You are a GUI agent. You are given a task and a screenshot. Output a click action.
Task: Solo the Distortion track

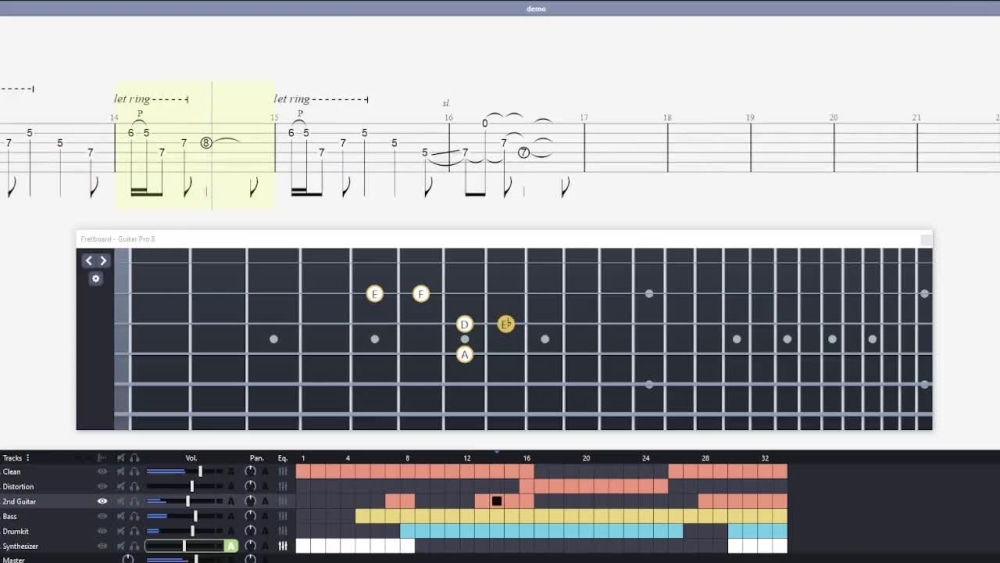coord(135,486)
